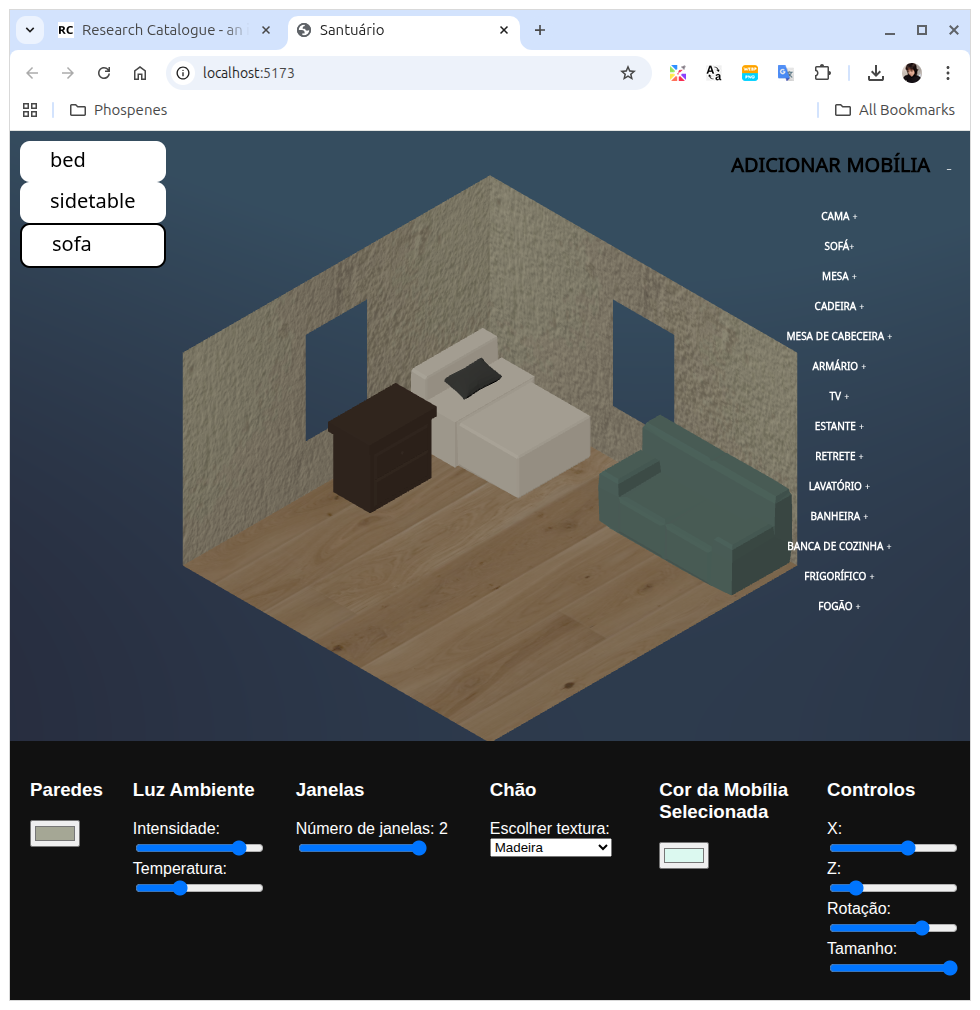Open the Chrome three-dot menu
This screenshot has height=1010, width=980.
(948, 73)
